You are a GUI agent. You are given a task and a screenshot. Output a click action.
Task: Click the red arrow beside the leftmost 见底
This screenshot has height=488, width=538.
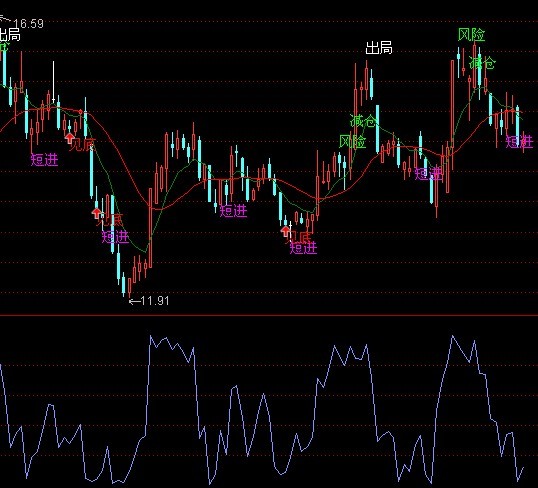(x=70, y=138)
